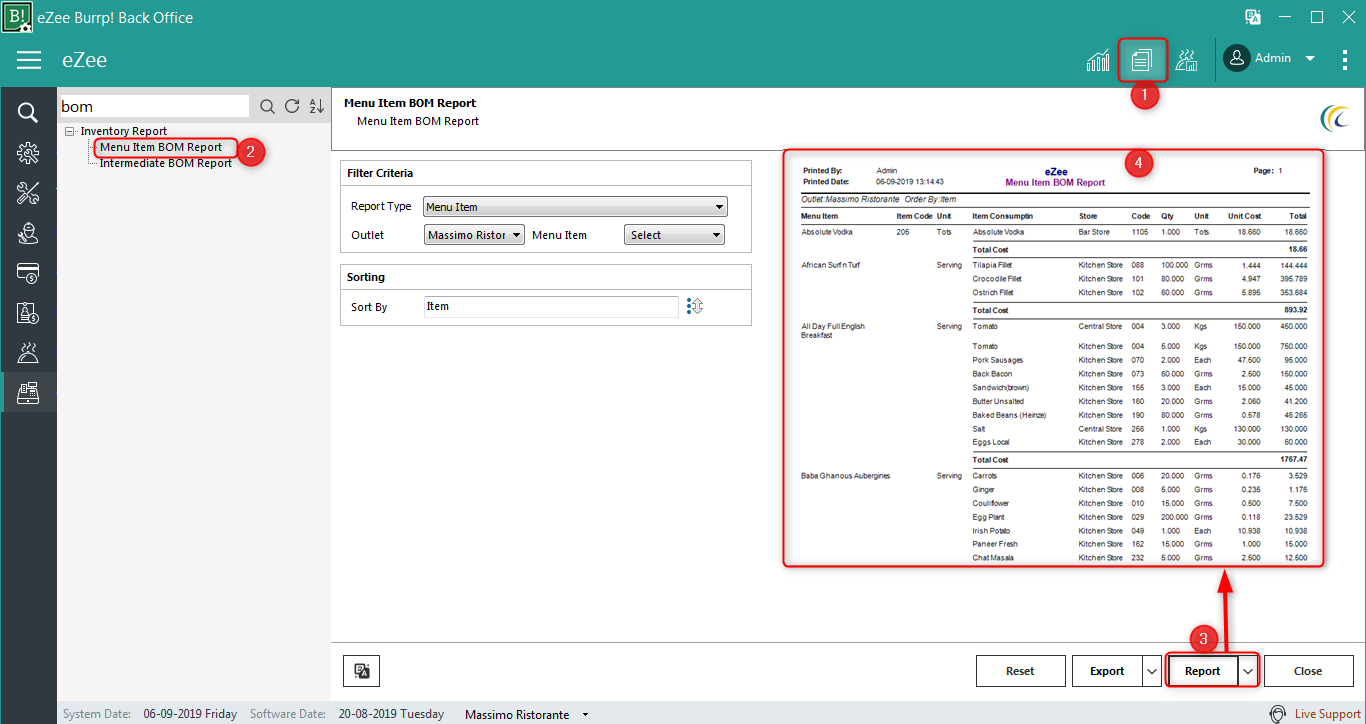Screen dimensions: 1366x724
Task: Open the Report Type dropdown
Action: (x=575, y=207)
